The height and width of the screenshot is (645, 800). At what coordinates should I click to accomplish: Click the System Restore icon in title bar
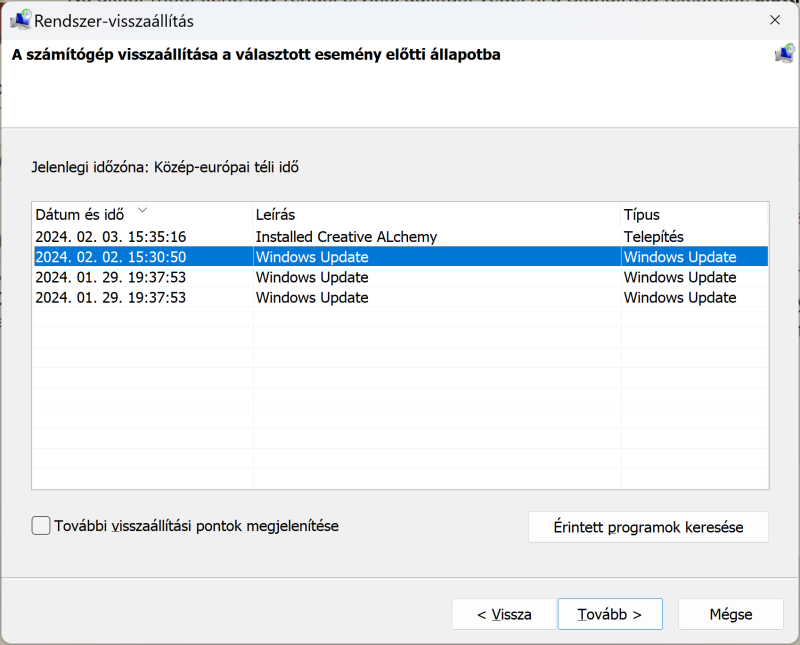click(19, 19)
